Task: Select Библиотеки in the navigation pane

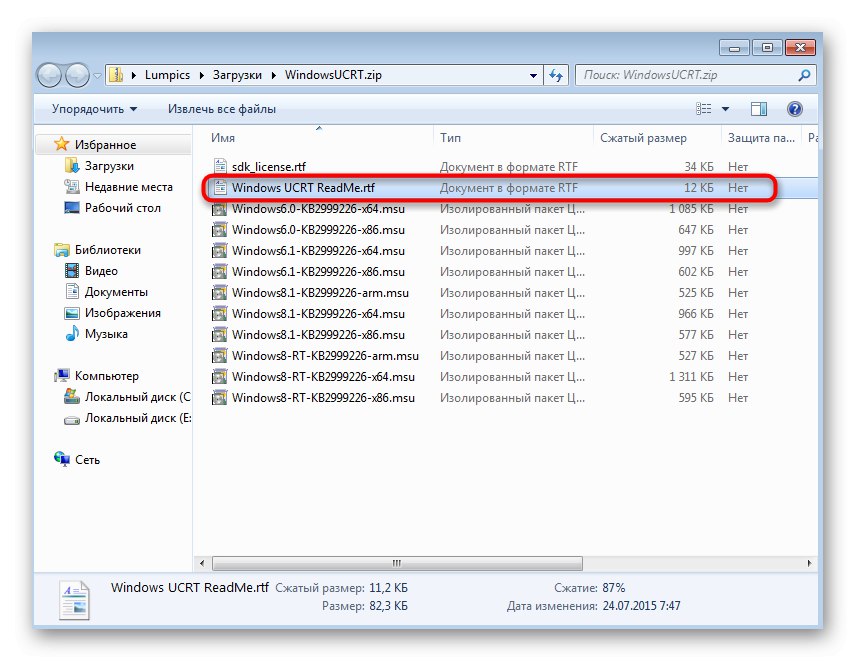Action: pyautogui.click(x=108, y=250)
